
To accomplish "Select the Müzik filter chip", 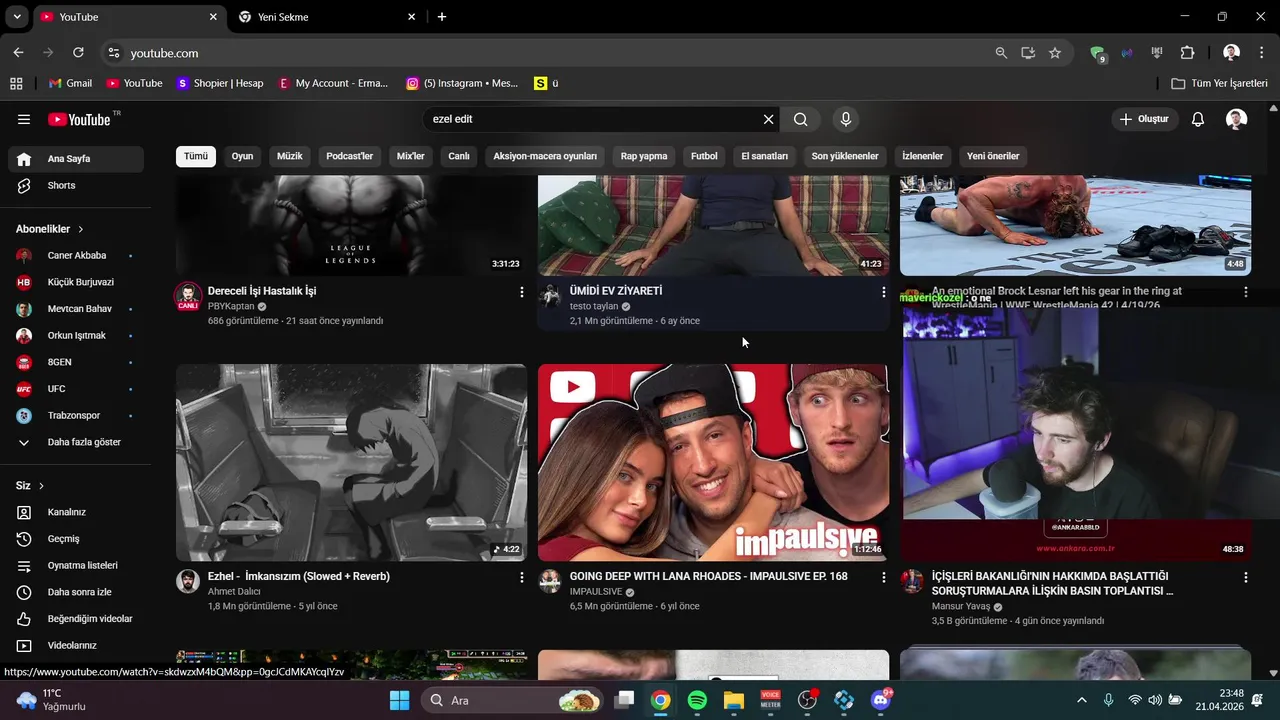I will 290,156.
